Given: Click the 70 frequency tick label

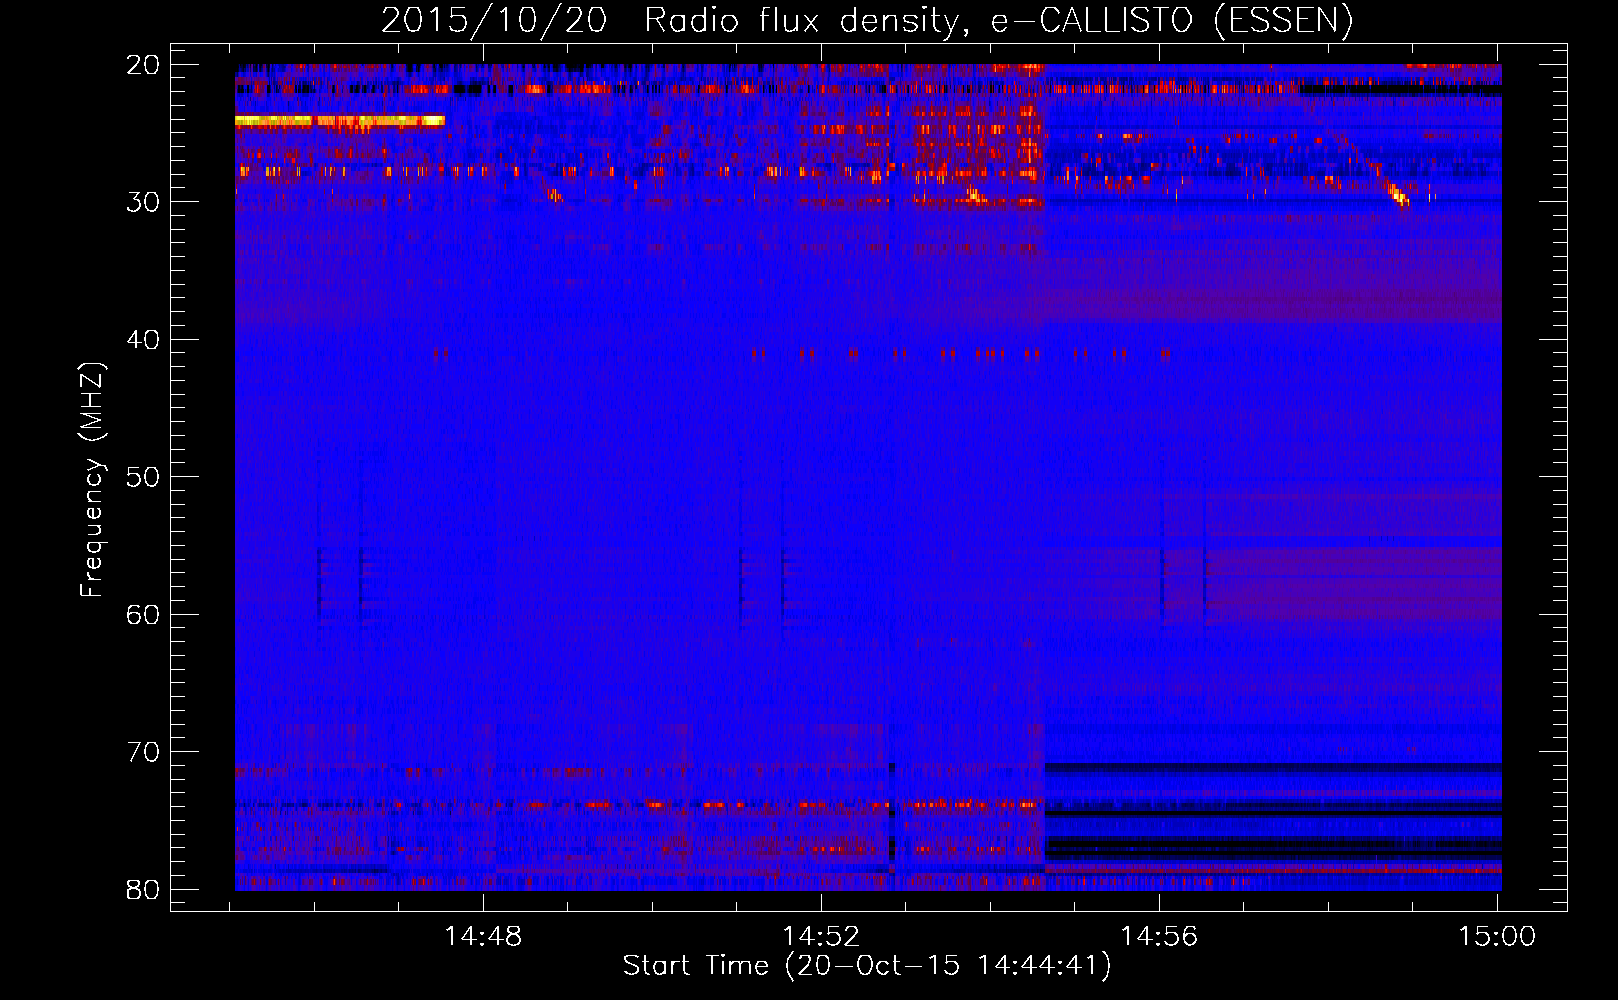Looking at the screenshot, I should [143, 752].
